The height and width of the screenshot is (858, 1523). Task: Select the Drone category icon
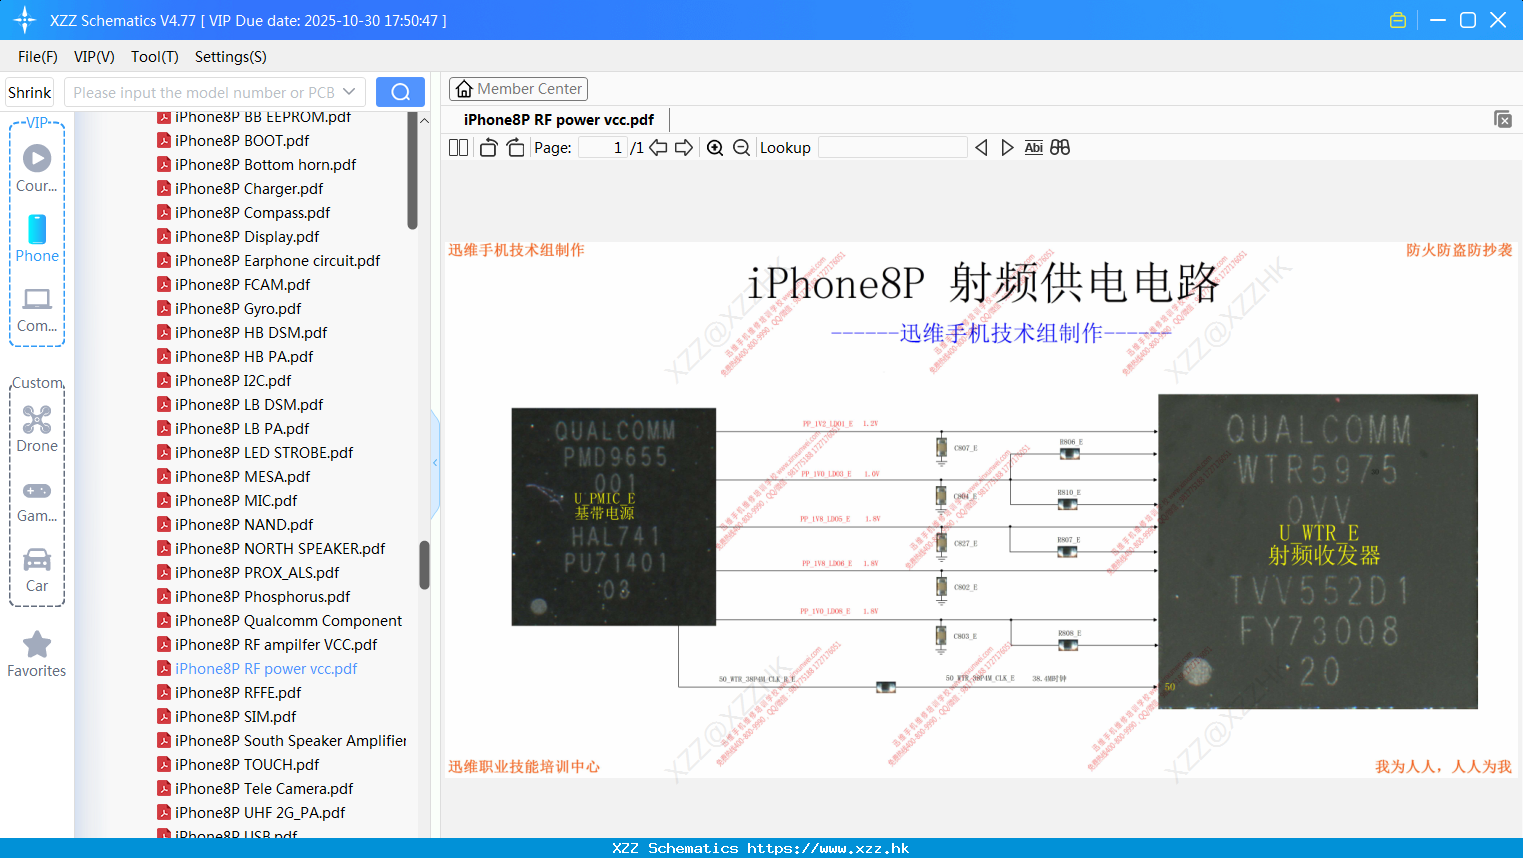(x=37, y=429)
